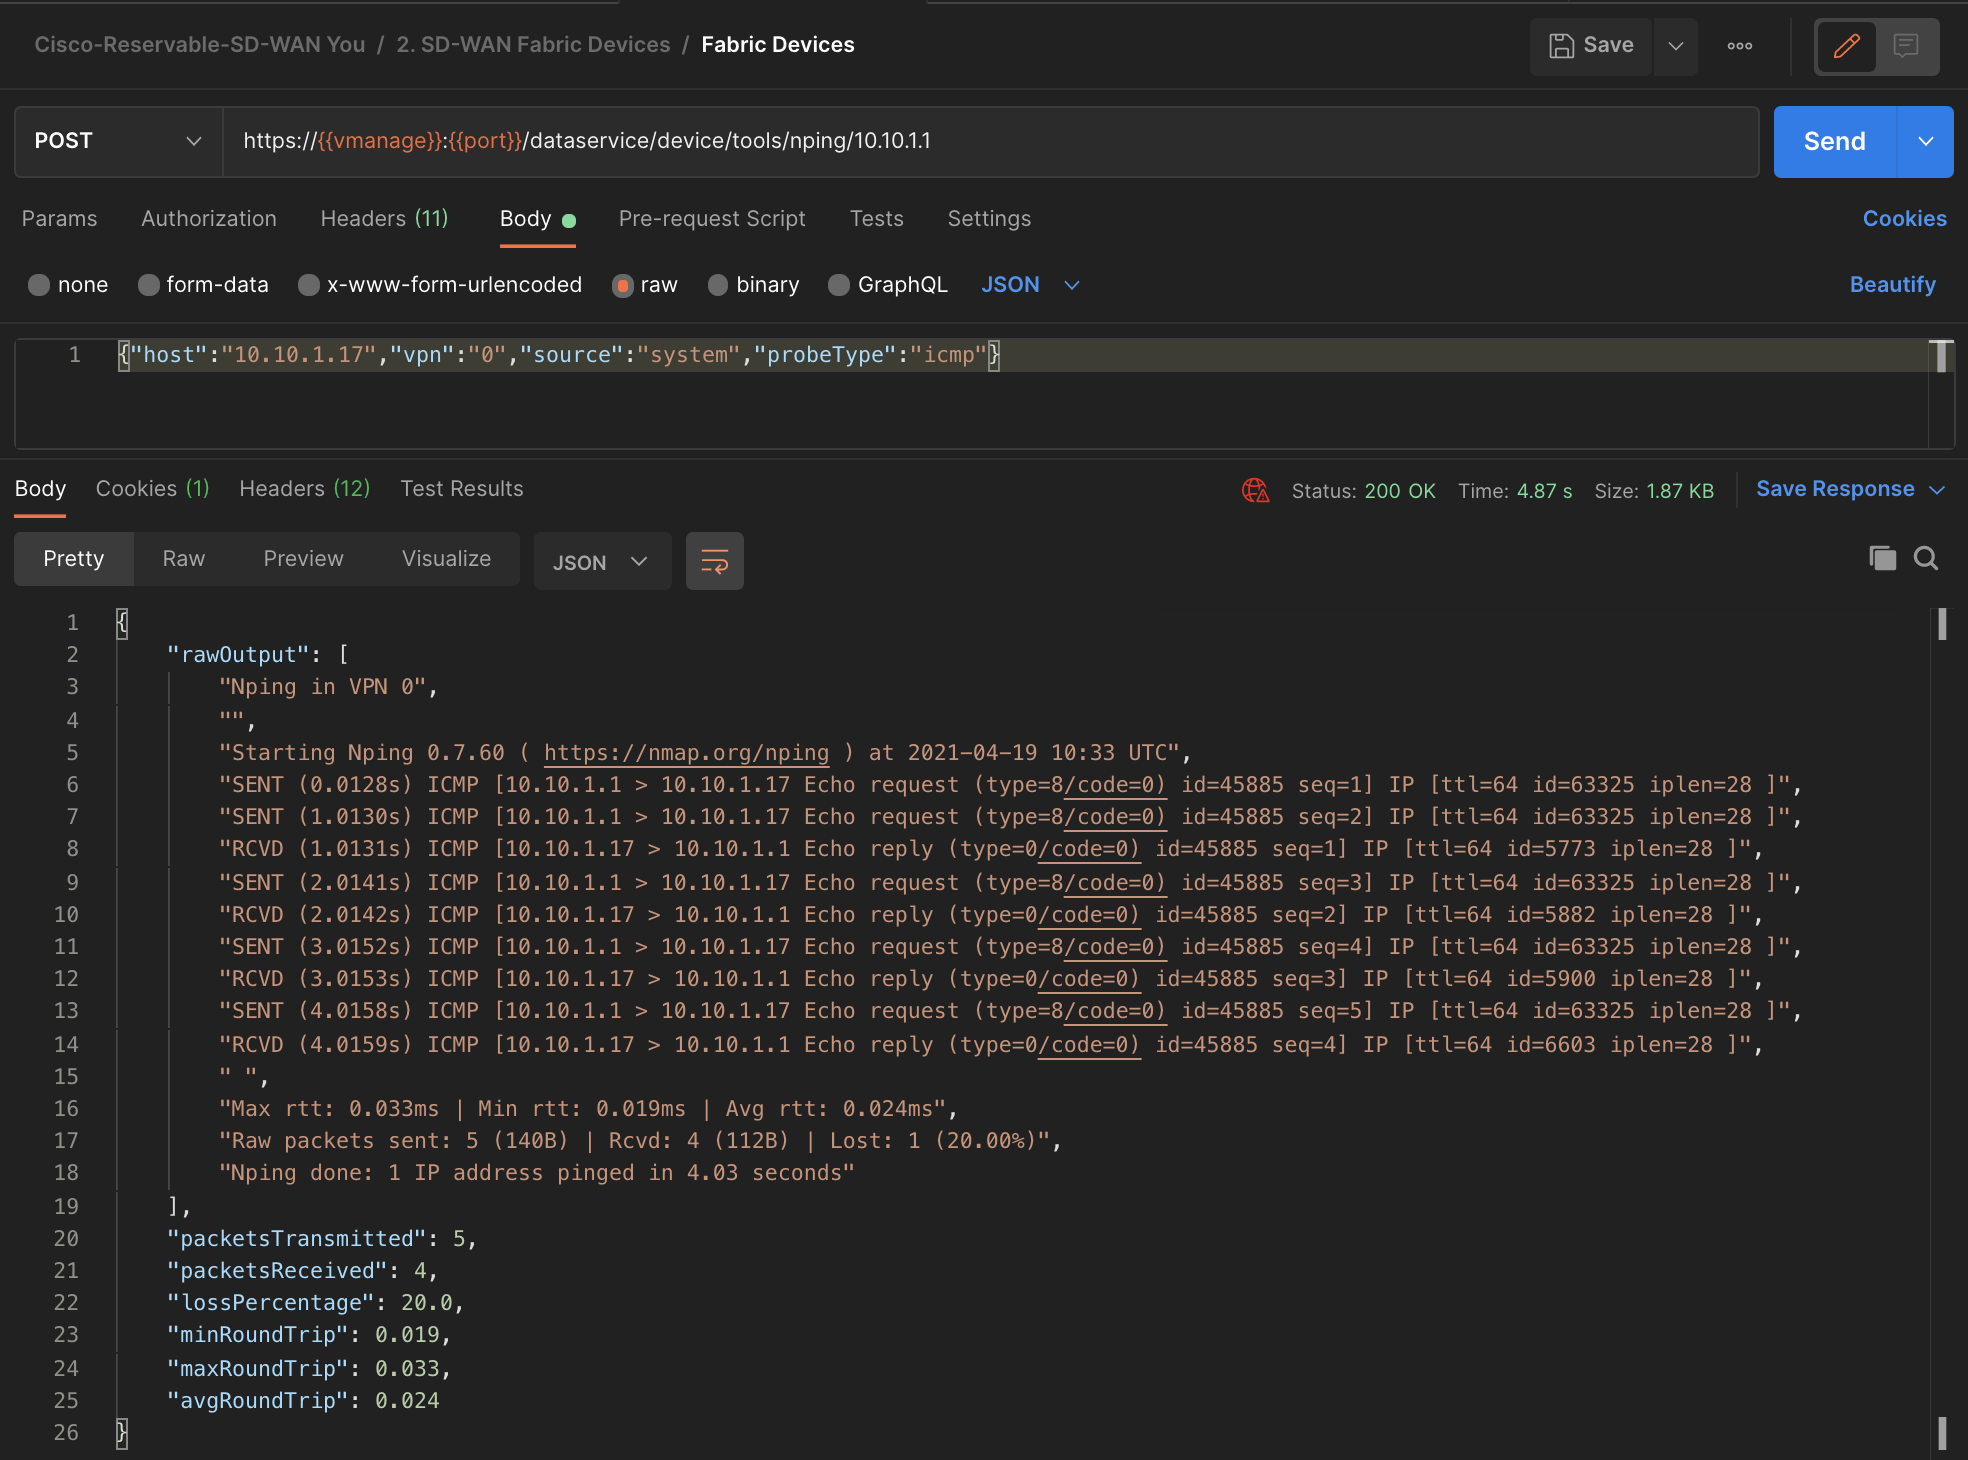Click the request URL input field
The height and width of the screenshot is (1460, 1968).
990,141
